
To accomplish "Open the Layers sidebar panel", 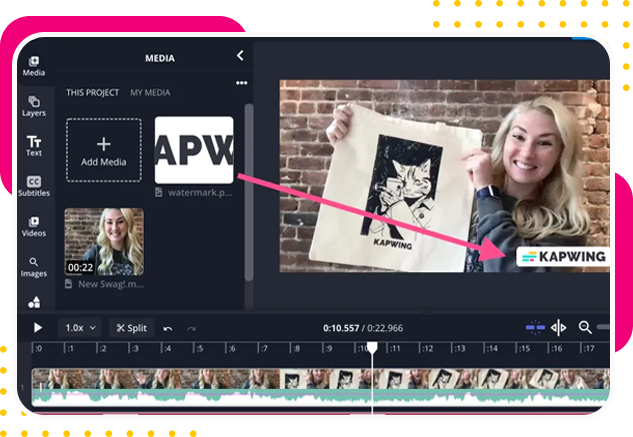I will [34, 106].
